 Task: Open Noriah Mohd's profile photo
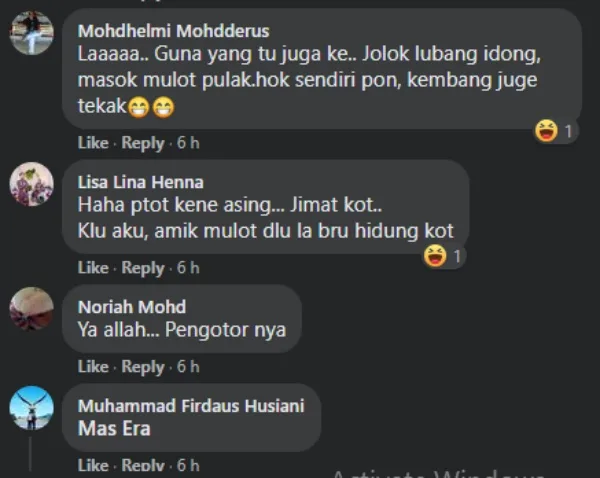coord(31,309)
